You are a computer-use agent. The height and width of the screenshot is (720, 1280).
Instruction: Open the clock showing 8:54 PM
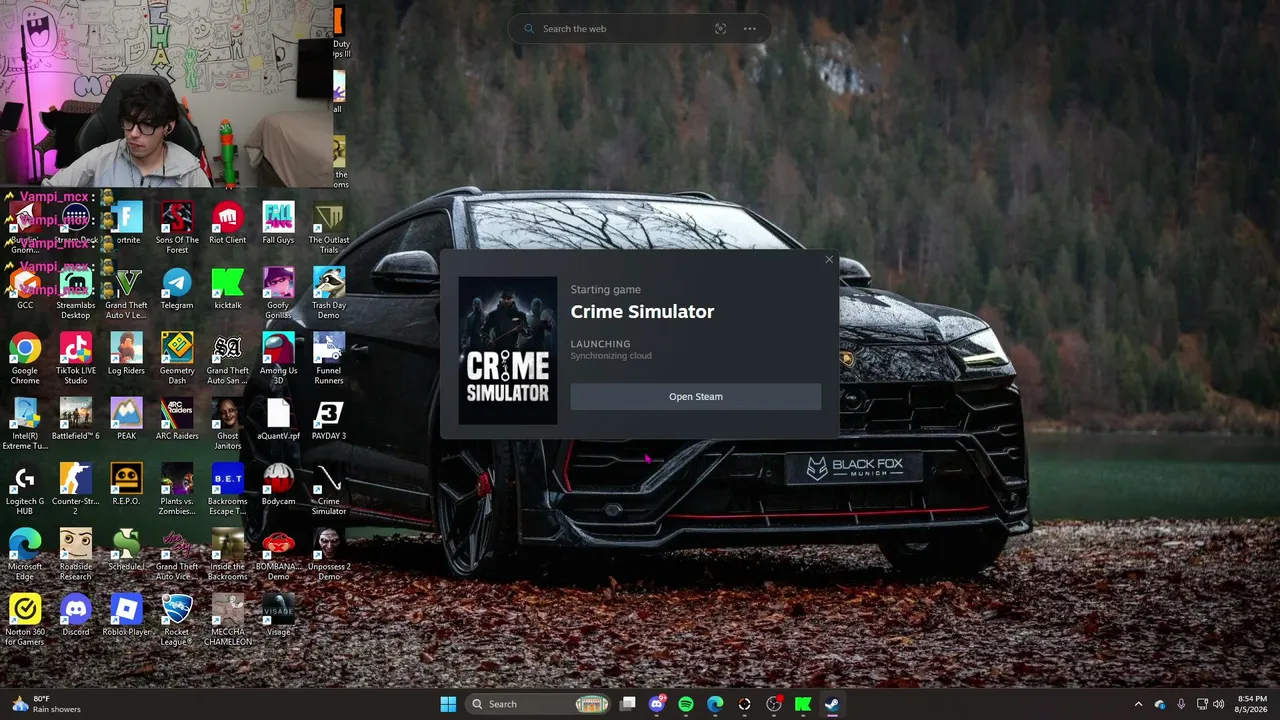(1252, 704)
